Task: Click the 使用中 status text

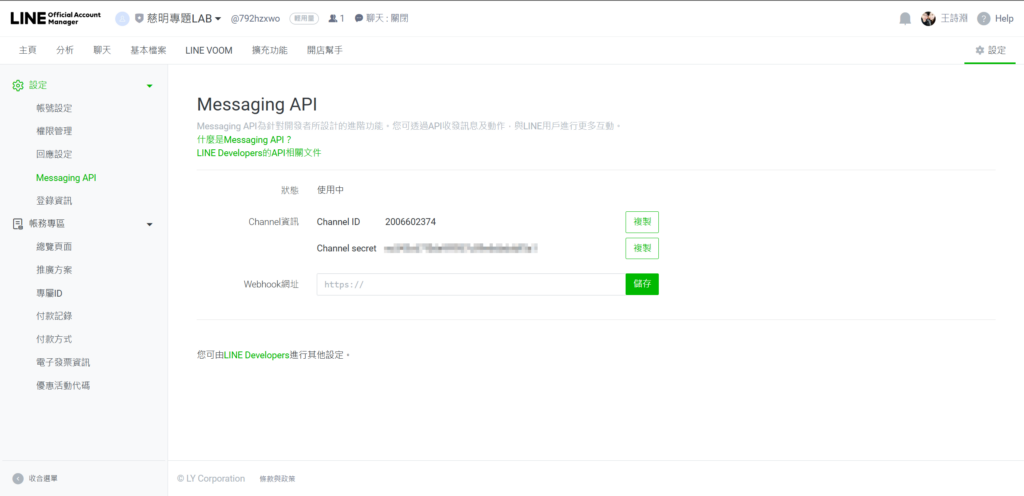Action: tap(330, 191)
